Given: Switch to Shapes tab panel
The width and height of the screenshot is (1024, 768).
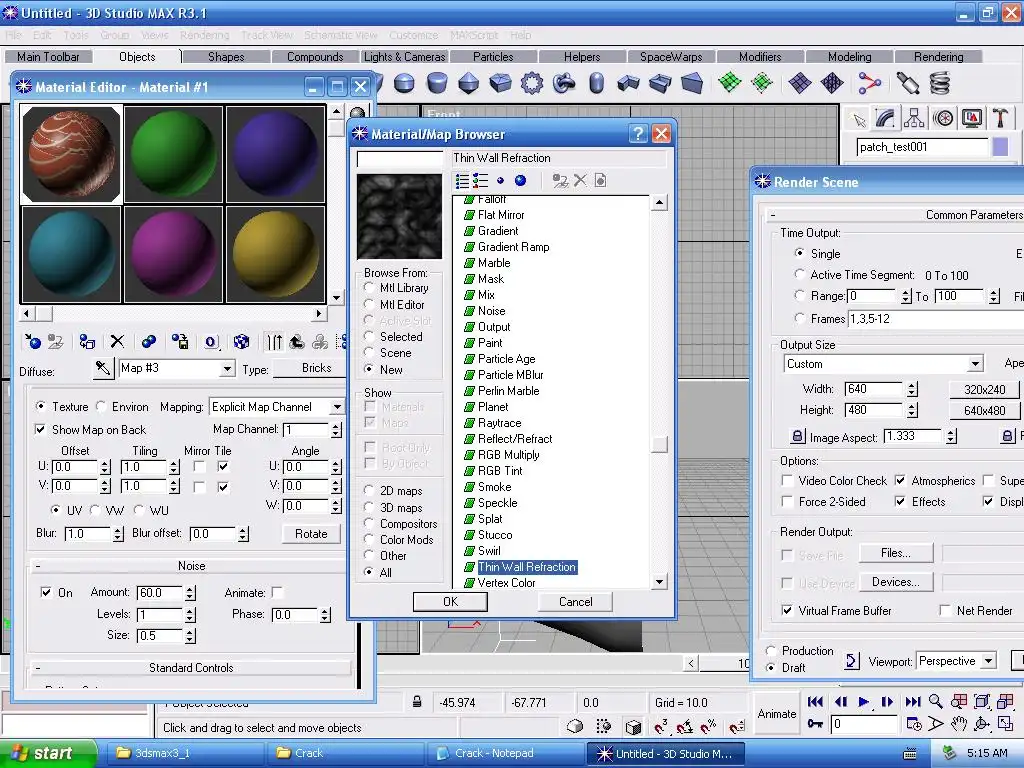Looking at the screenshot, I should [x=226, y=57].
